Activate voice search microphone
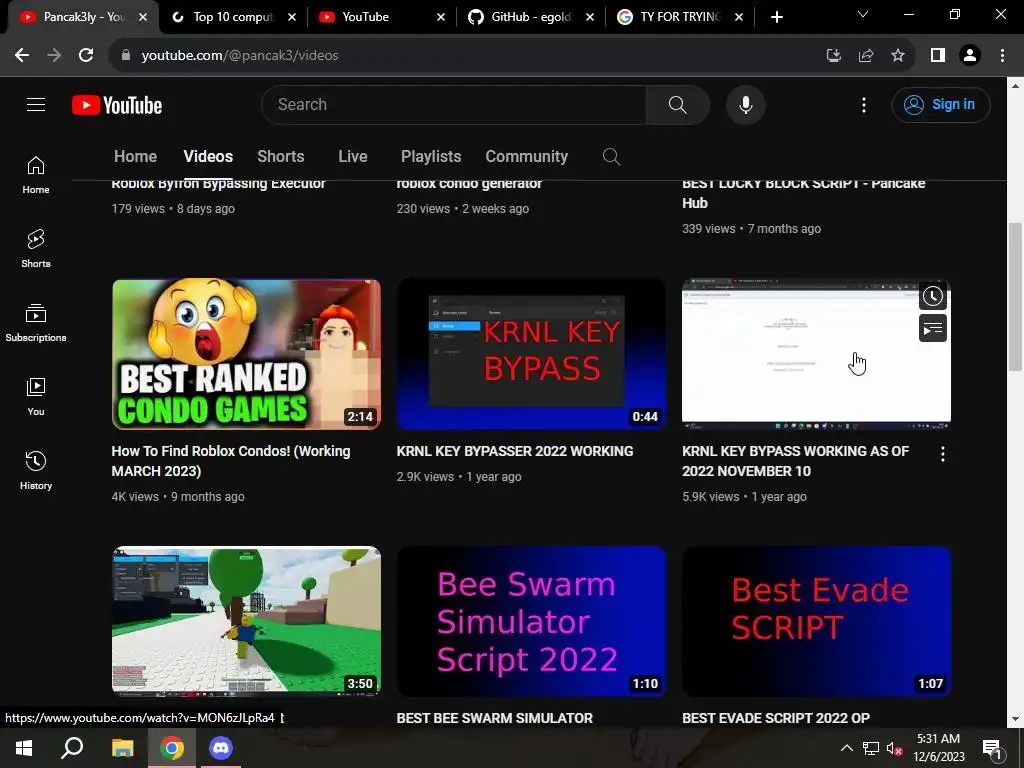Image resolution: width=1024 pixels, height=768 pixels. (x=745, y=104)
